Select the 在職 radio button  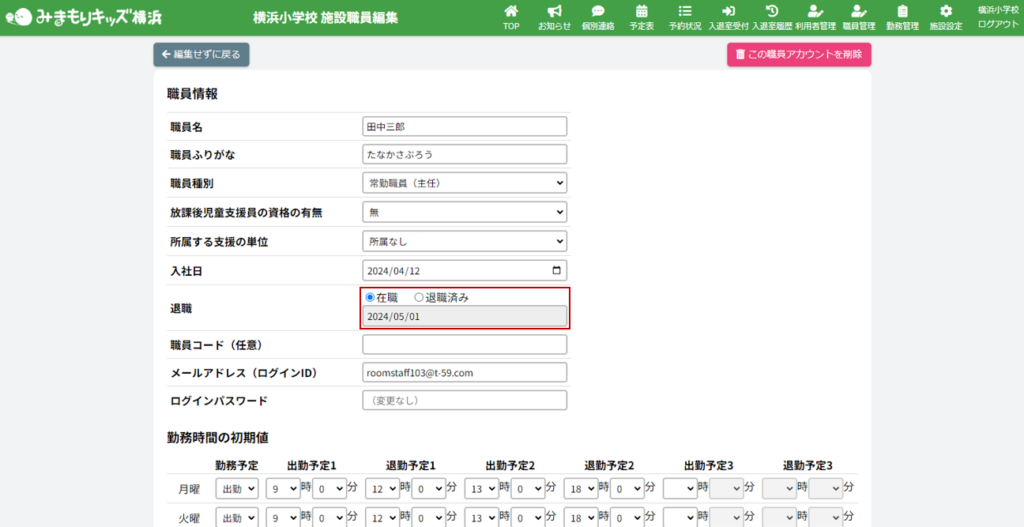point(370,297)
